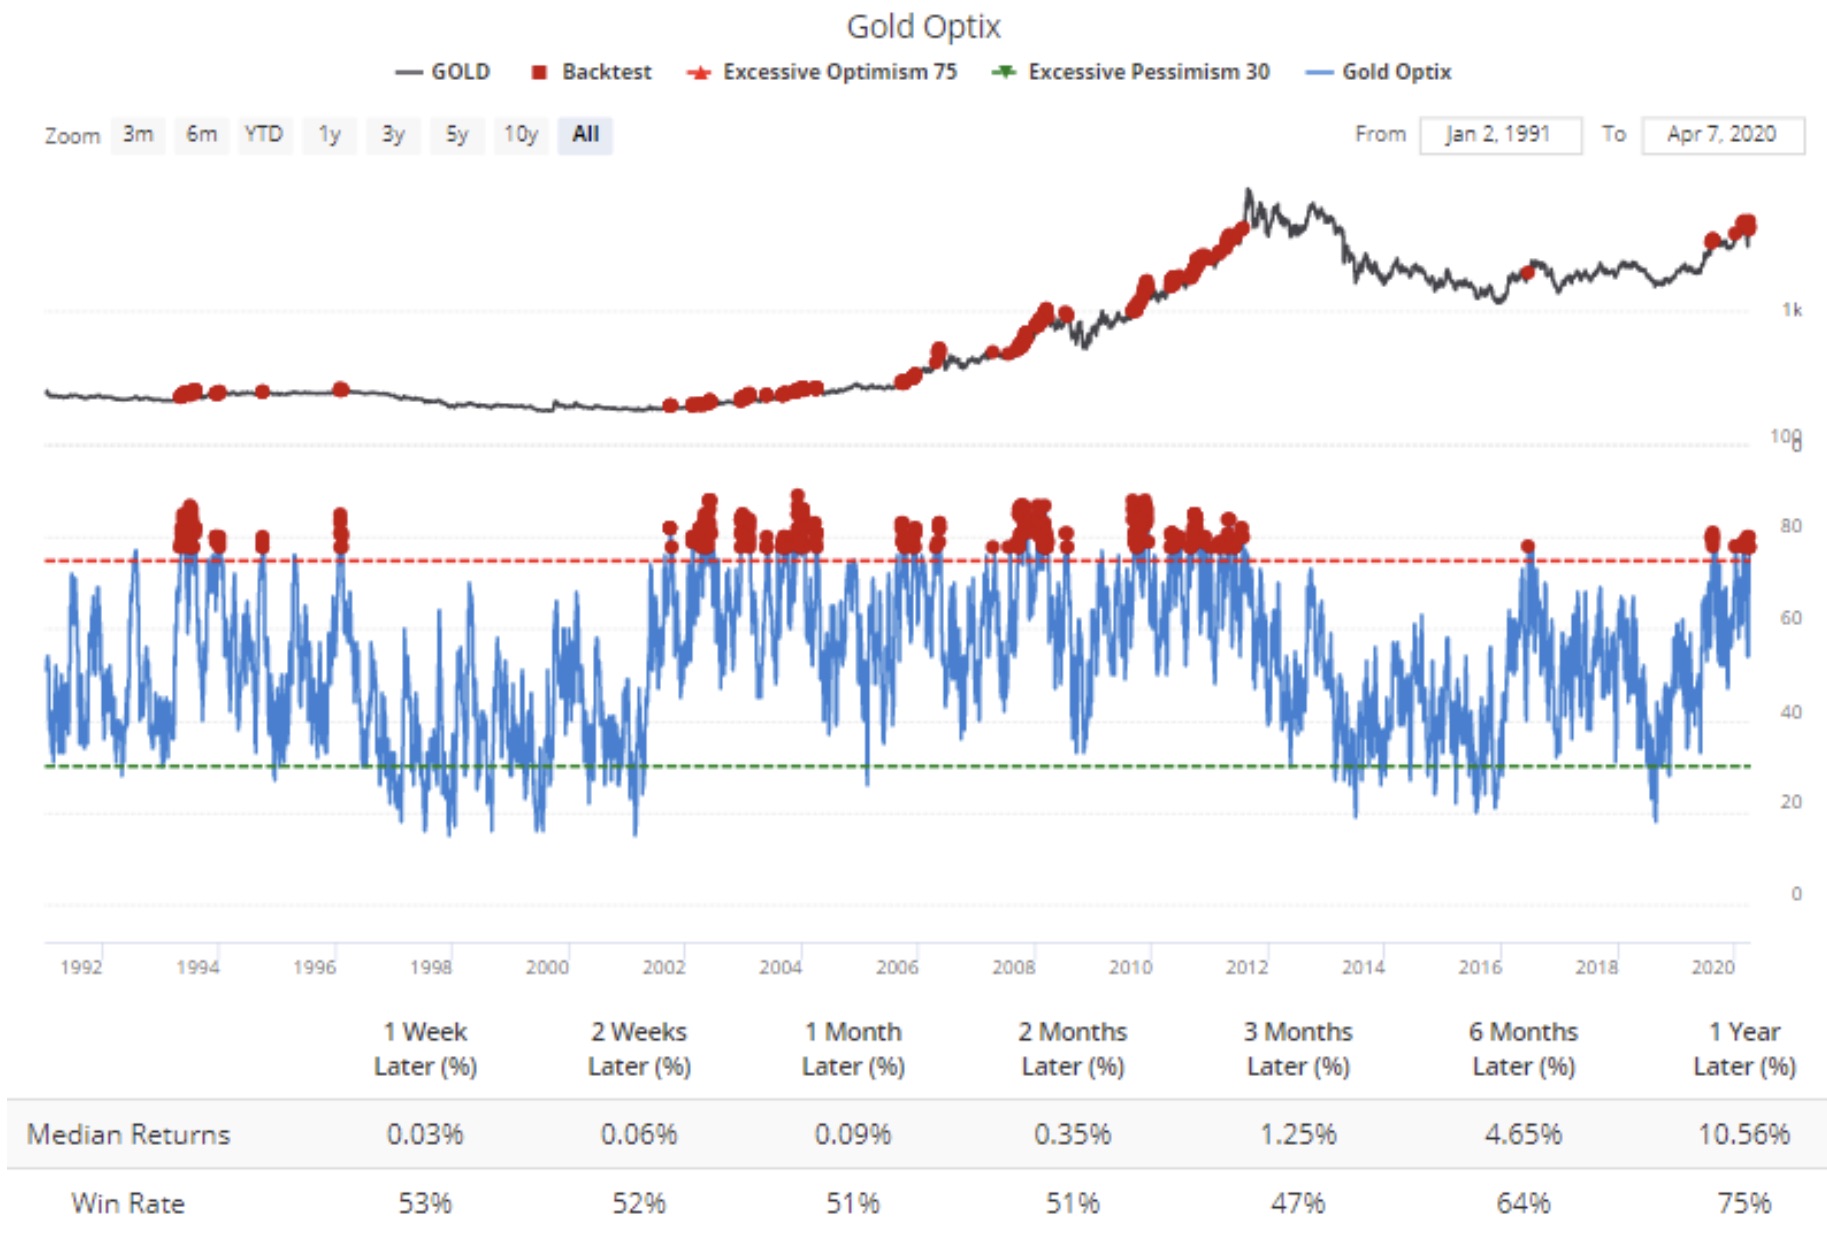1827x1255 pixels.
Task: Zoom chart to 10y range
Action: (521, 134)
